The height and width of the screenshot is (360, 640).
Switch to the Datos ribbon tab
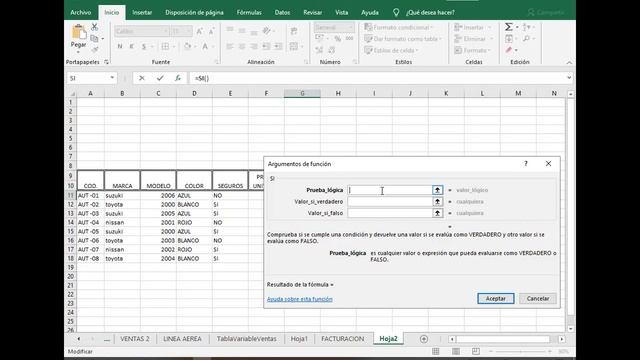(282, 12)
